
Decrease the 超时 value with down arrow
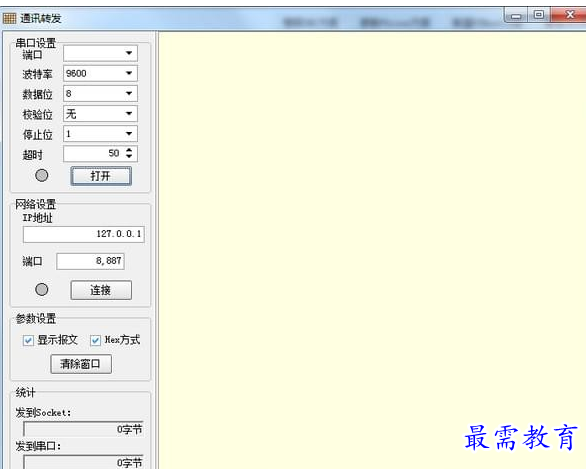[129, 156]
